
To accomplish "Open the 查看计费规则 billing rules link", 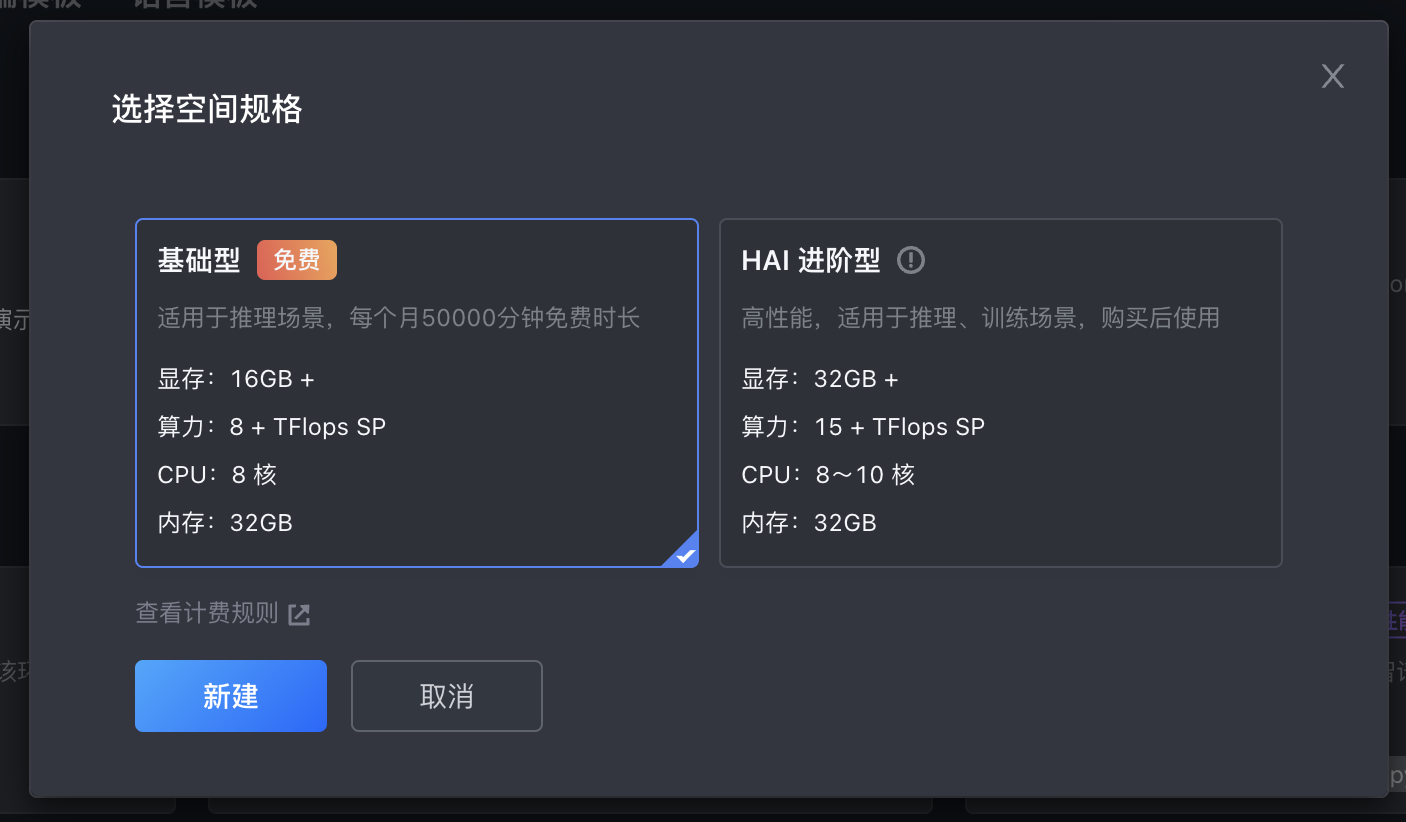I will pyautogui.click(x=207, y=613).
